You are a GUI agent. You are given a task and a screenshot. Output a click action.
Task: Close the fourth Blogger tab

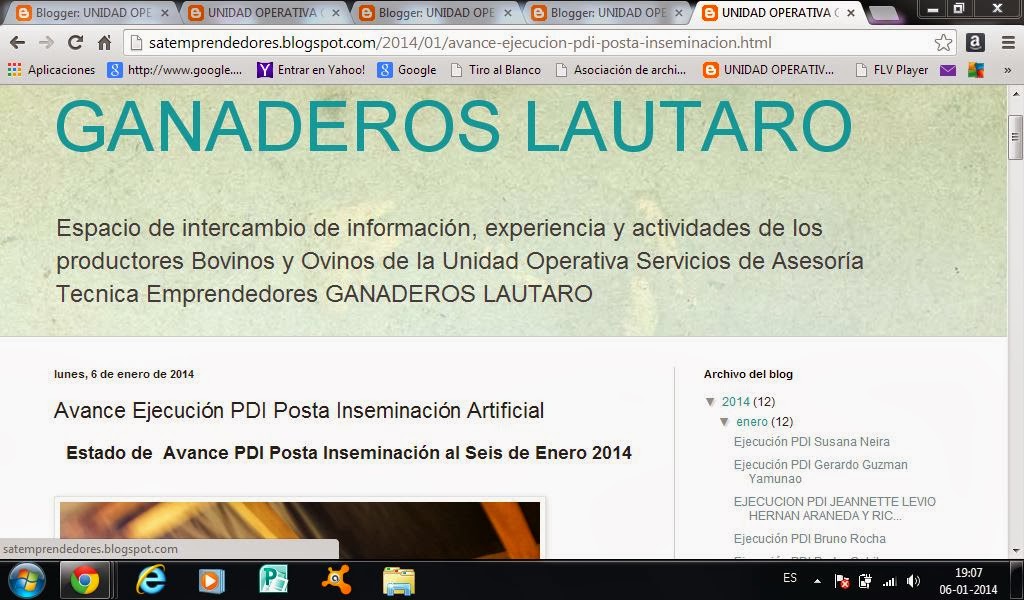[679, 12]
